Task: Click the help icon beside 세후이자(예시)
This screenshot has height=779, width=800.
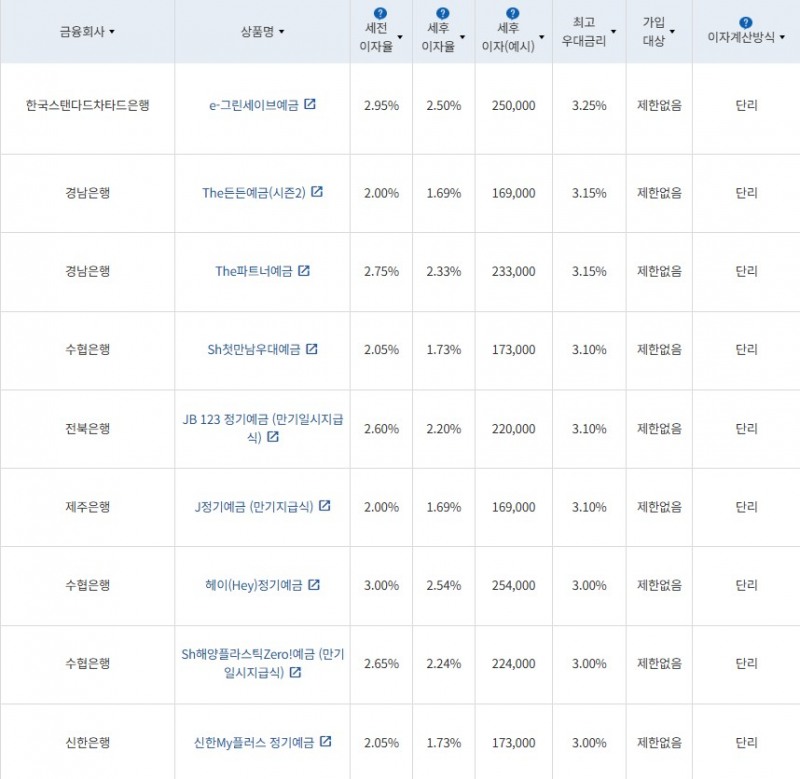Action: (x=511, y=12)
